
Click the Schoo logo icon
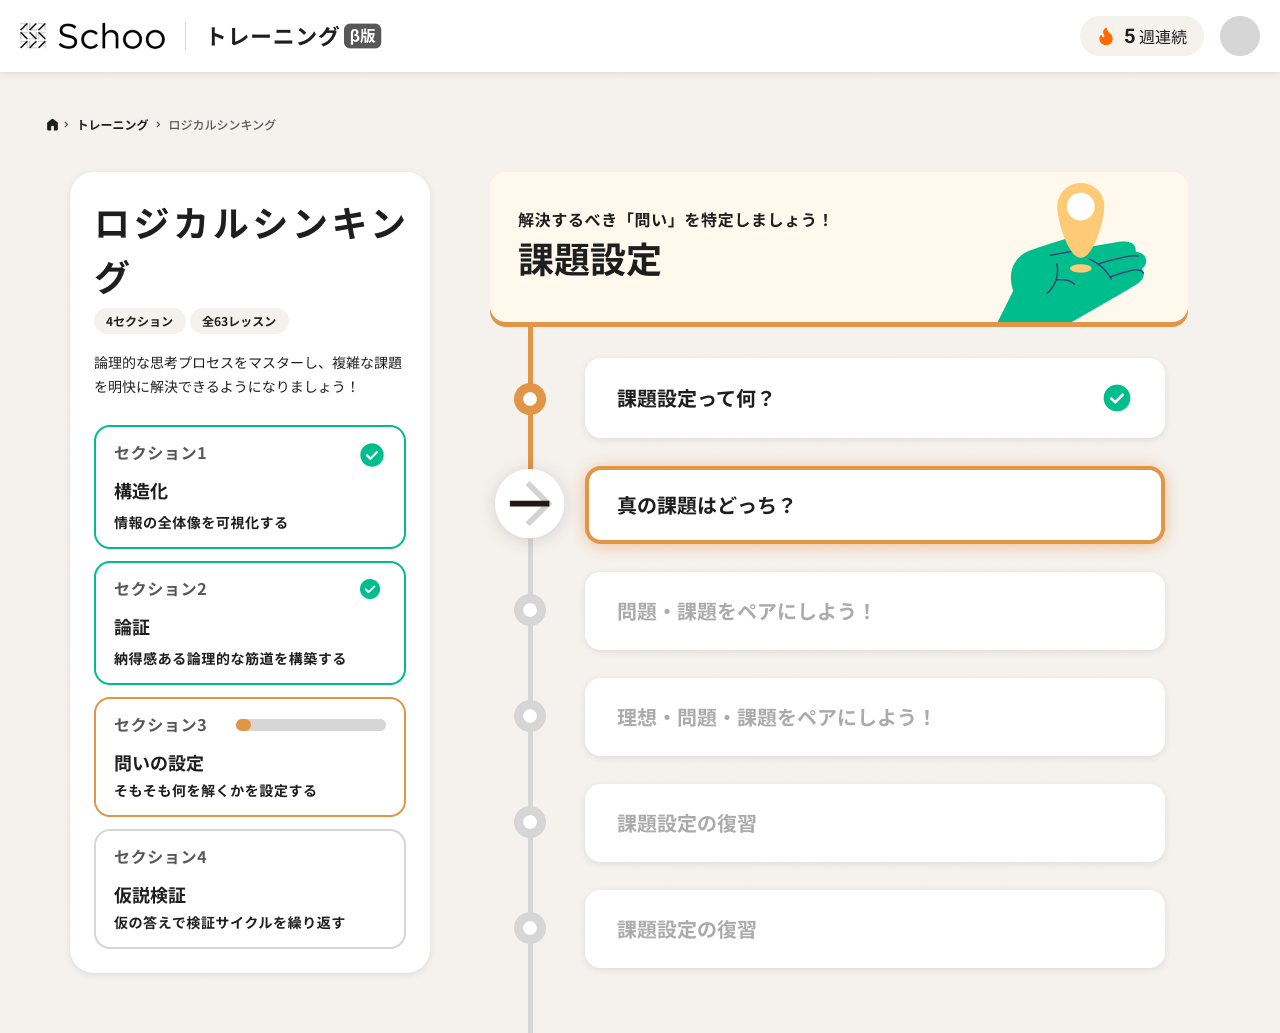click(33, 36)
